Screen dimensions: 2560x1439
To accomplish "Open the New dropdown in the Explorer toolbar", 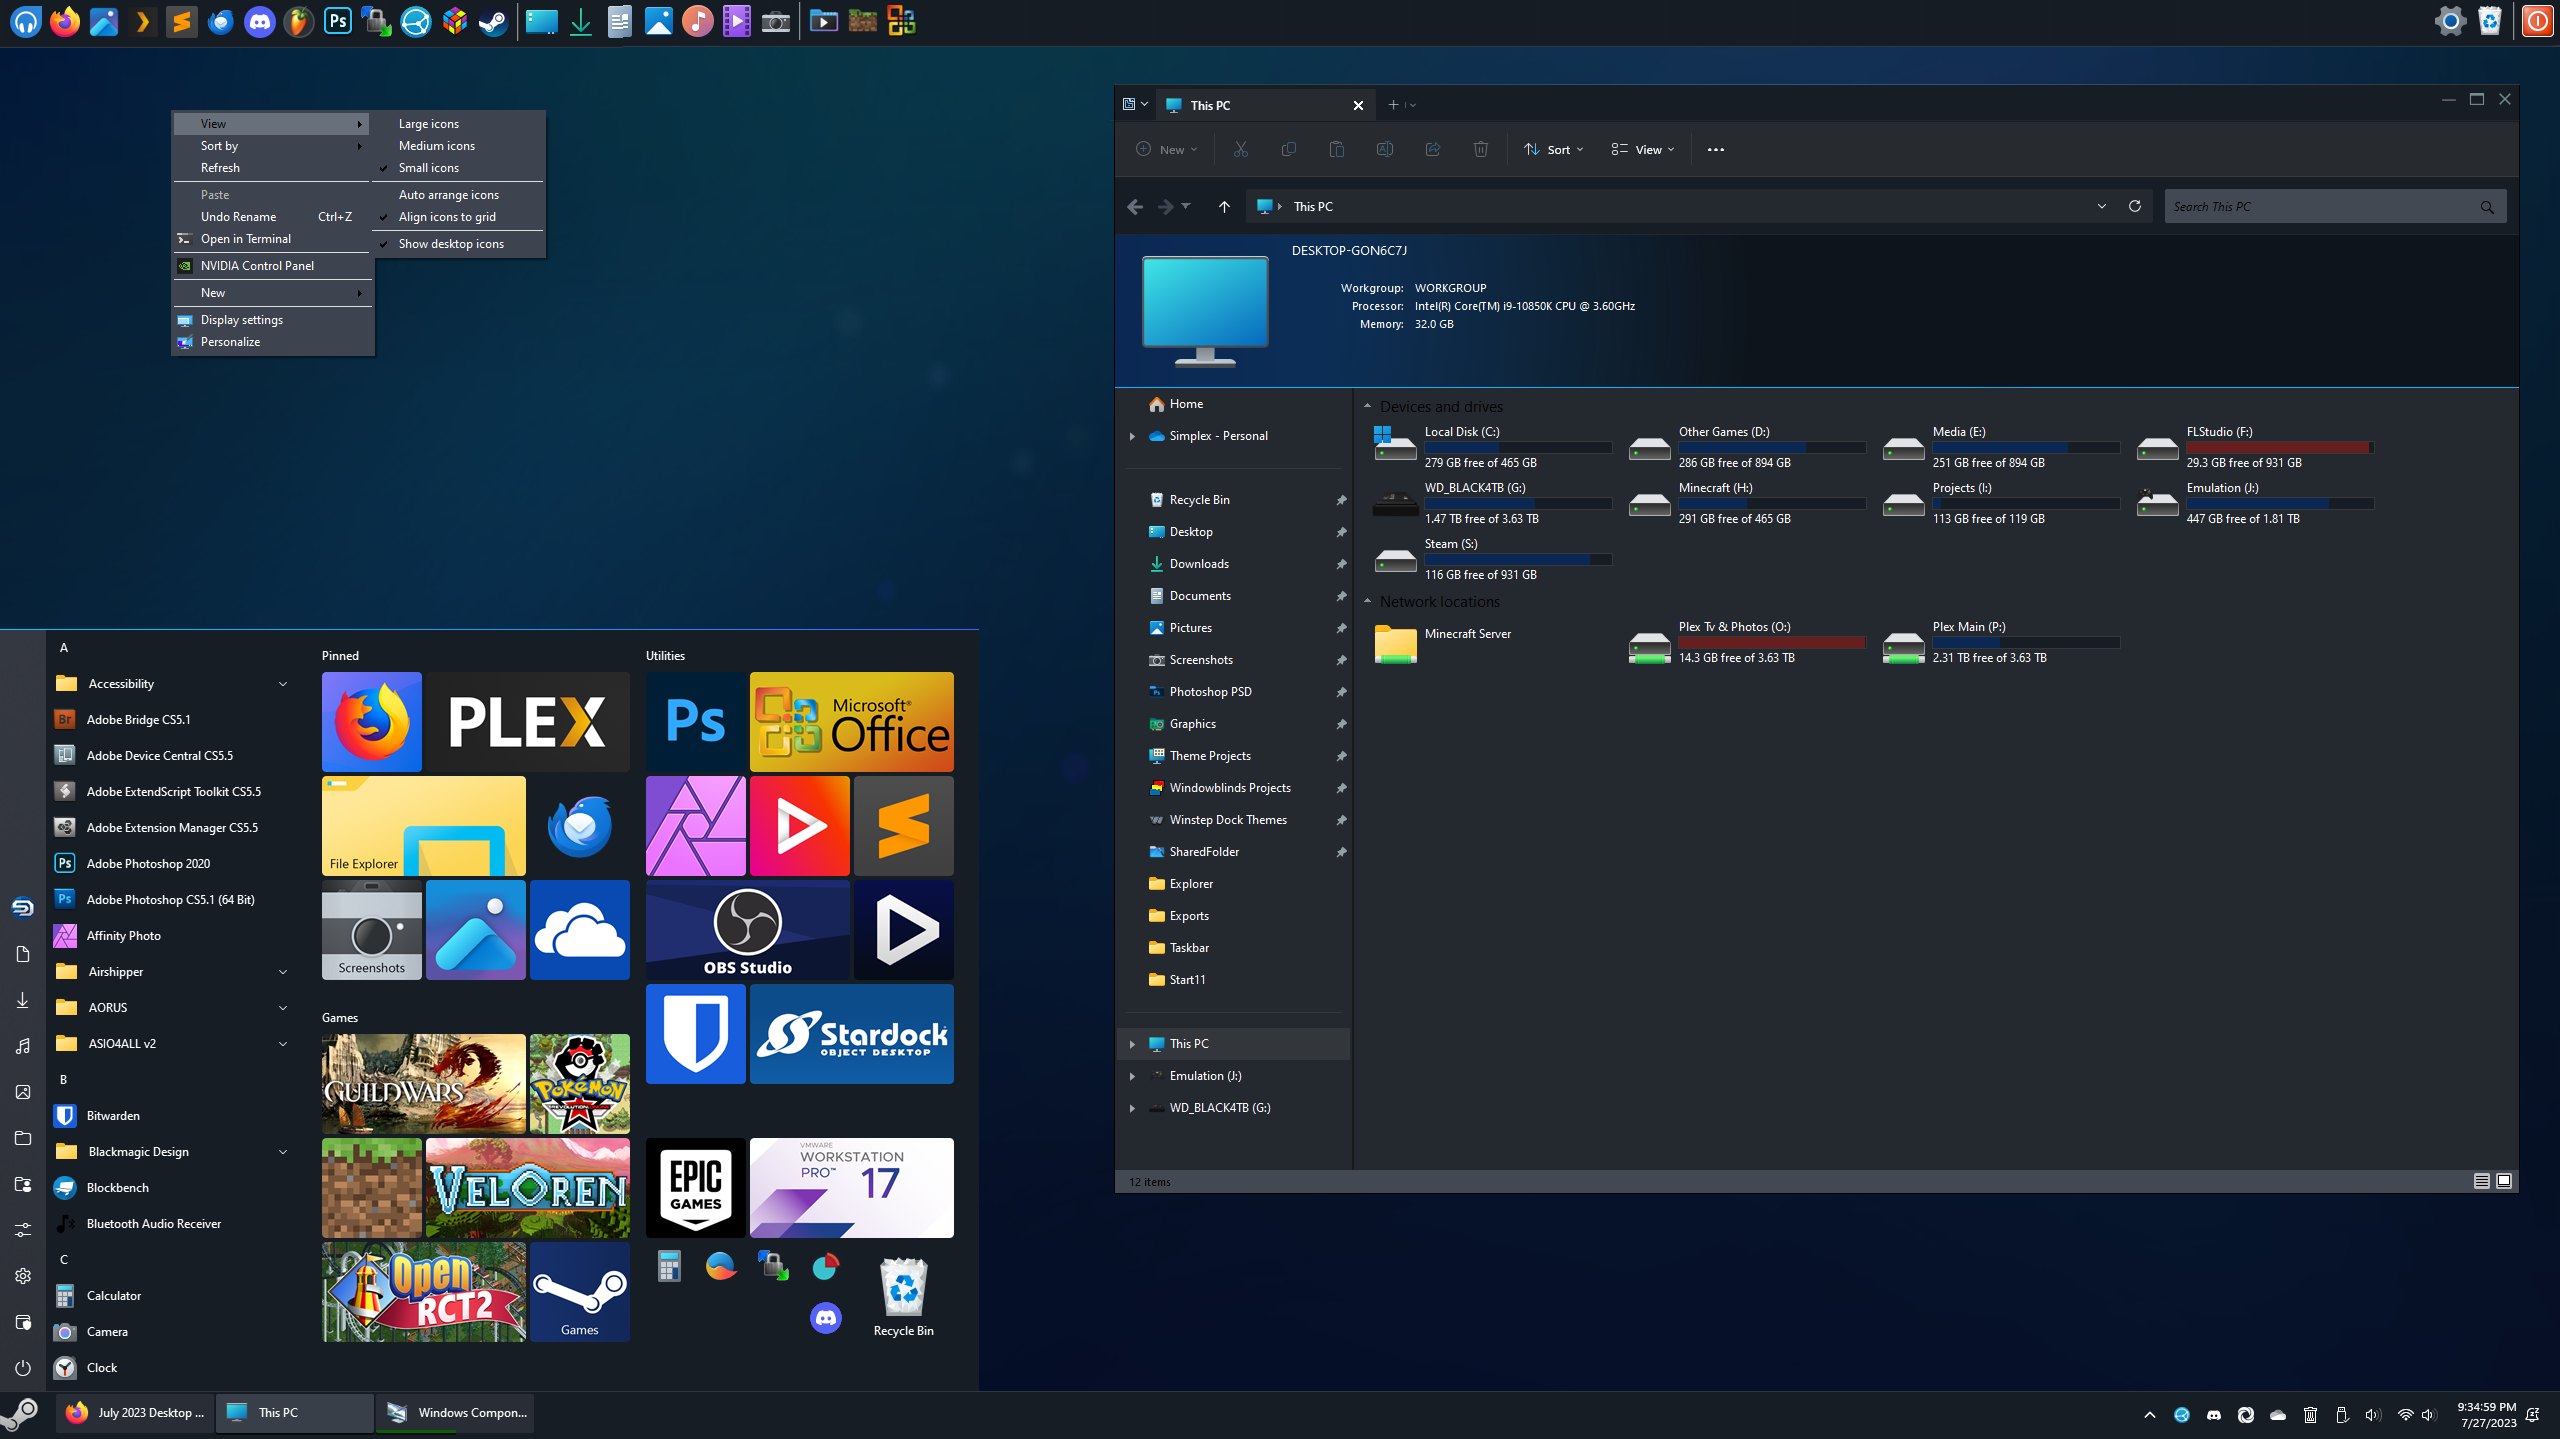I will [x=1166, y=149].
